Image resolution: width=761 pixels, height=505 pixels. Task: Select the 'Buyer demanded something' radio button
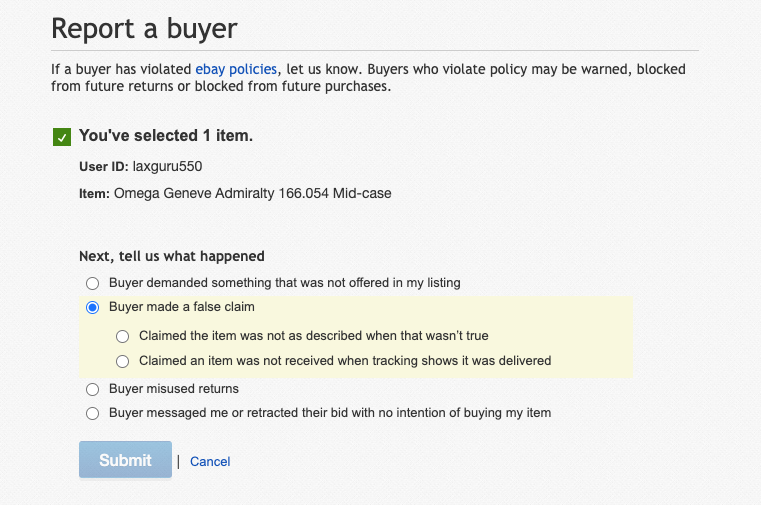point(93,283)
